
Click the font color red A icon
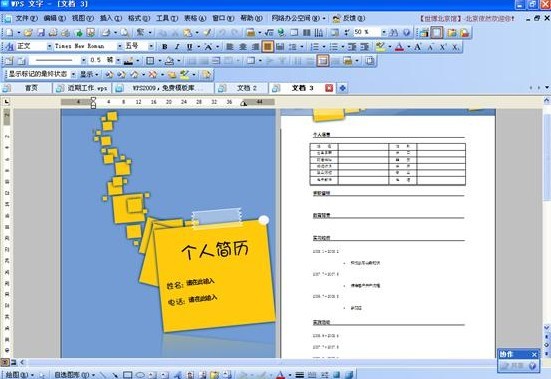point(399,47)
